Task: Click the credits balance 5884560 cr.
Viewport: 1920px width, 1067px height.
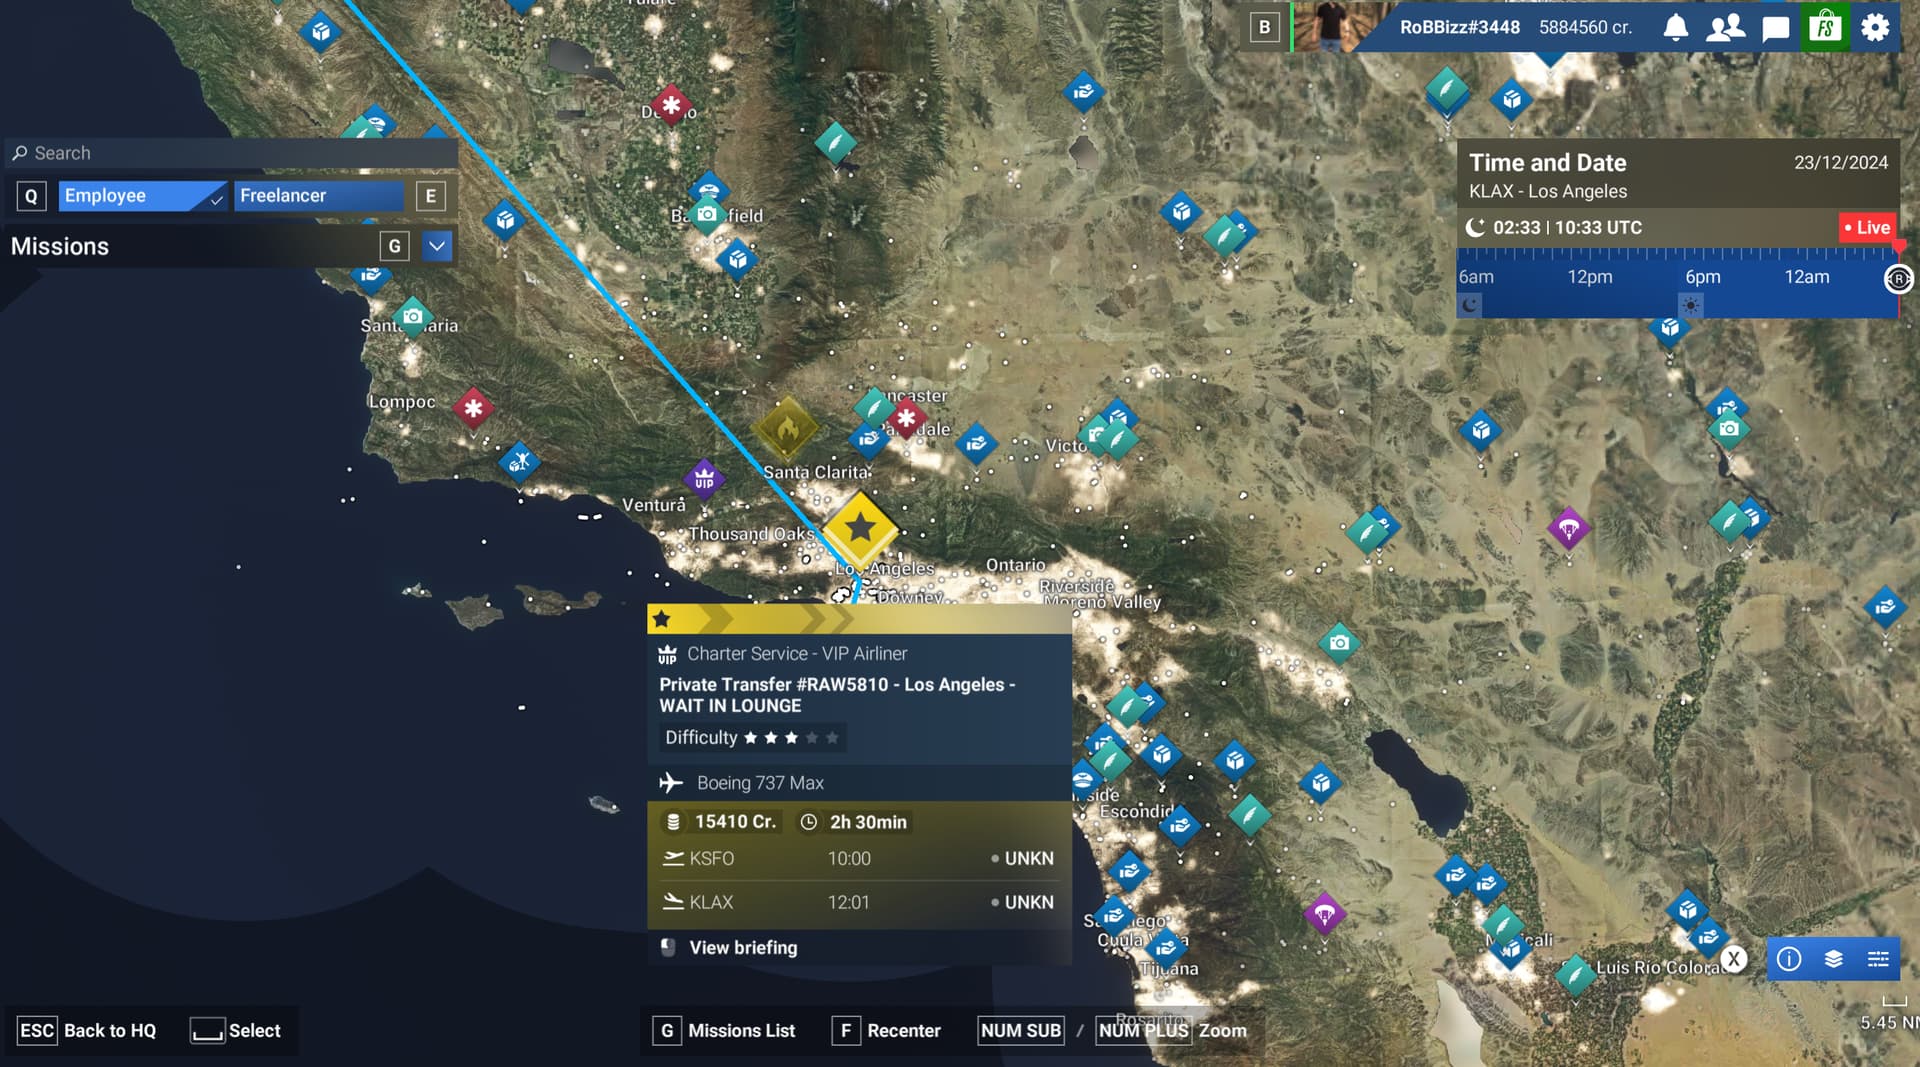Action: tap(1585, 28)
